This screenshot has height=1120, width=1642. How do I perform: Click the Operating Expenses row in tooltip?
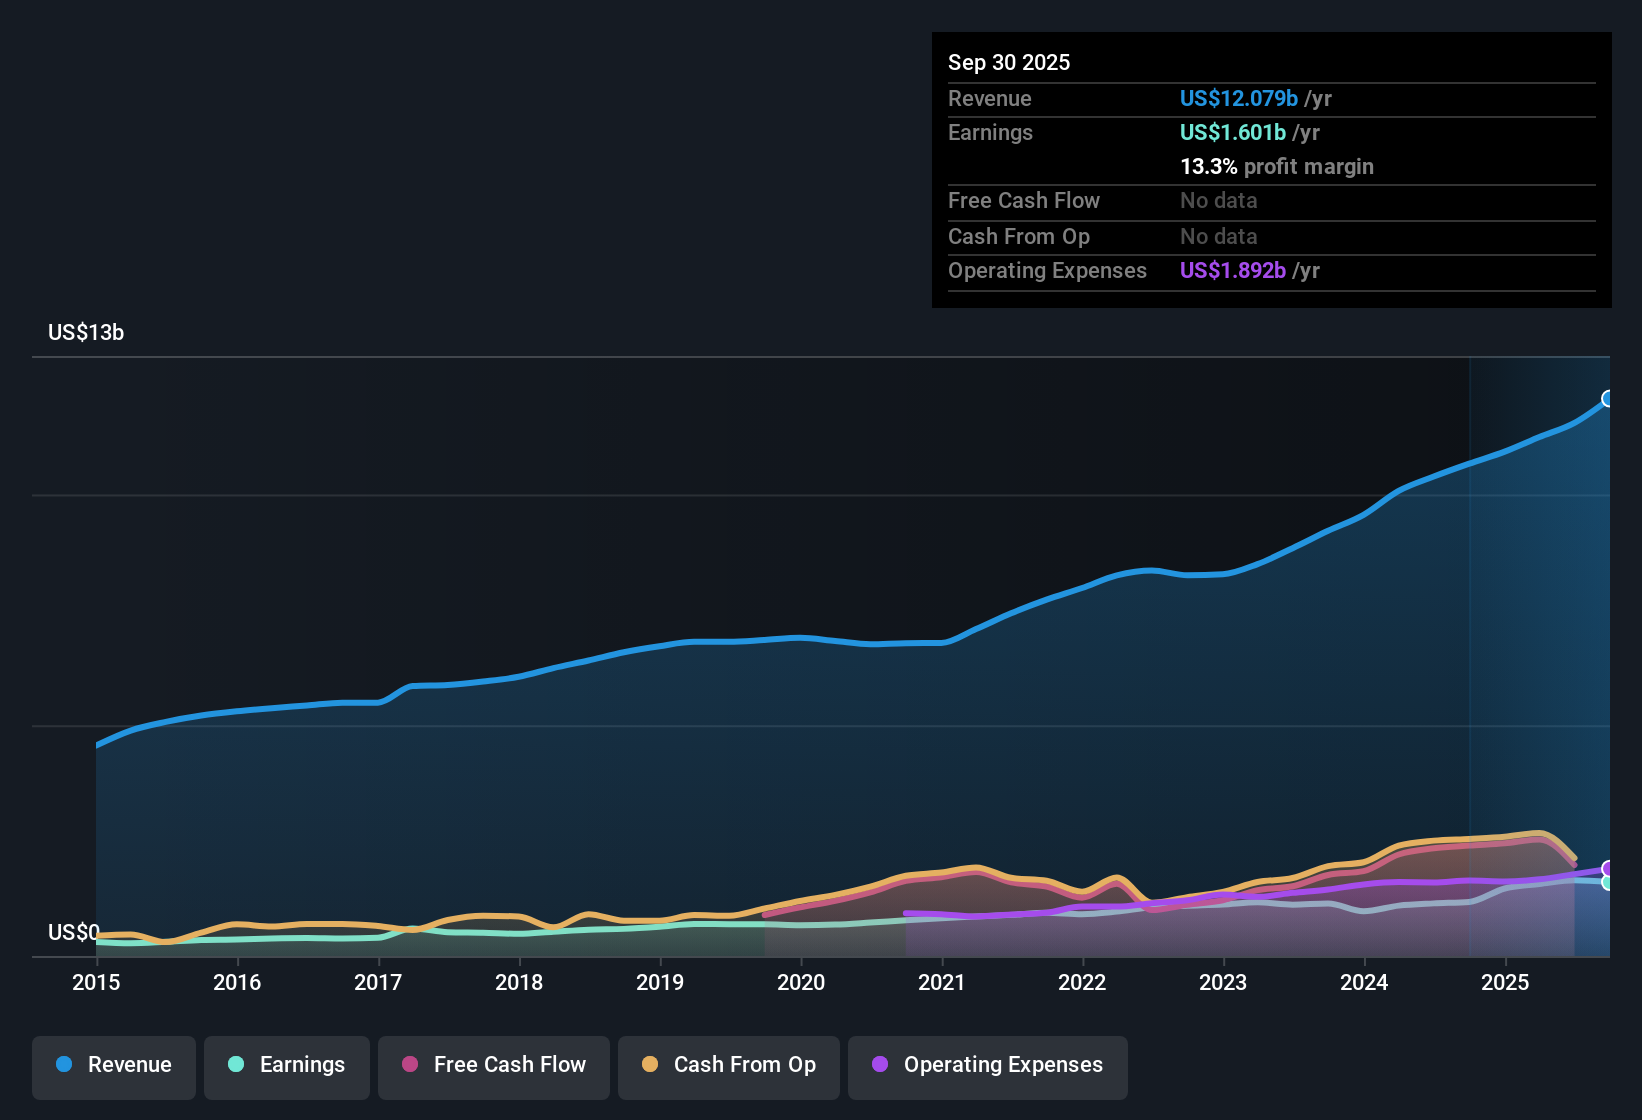pos(1047,270)
